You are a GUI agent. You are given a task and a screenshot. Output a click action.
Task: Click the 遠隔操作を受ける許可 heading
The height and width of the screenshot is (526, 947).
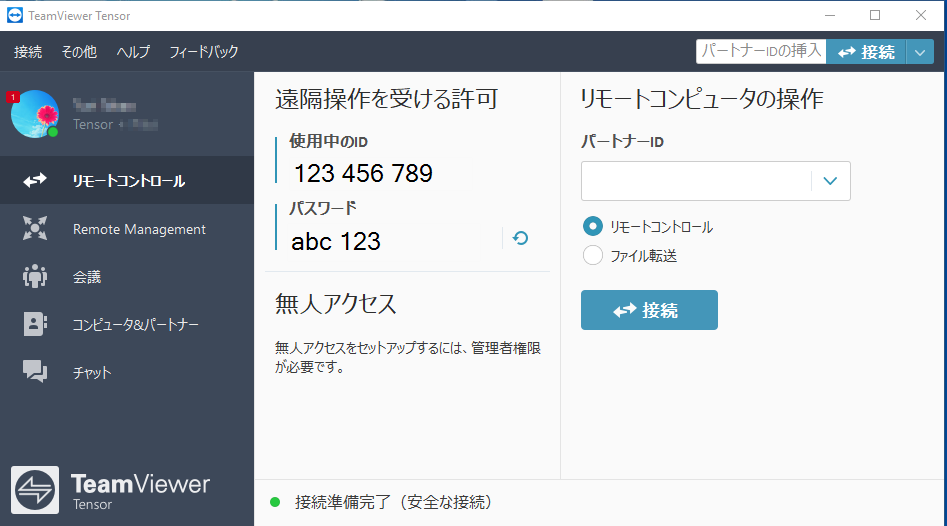pos(387,99)
